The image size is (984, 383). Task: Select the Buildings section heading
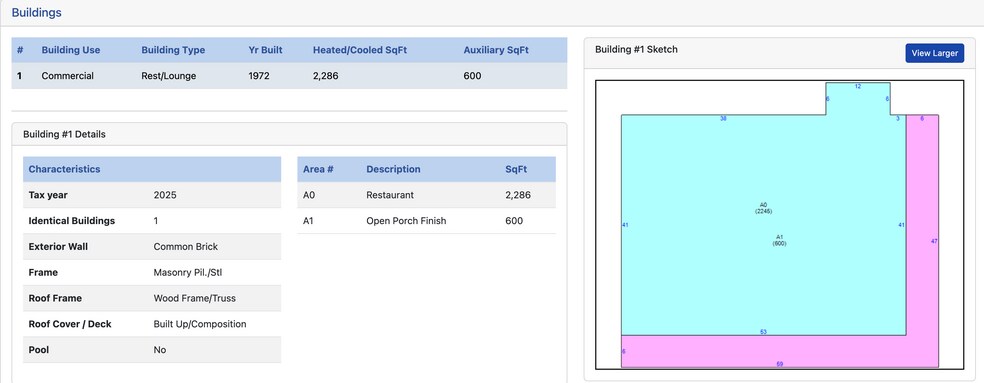coord(36,13)
